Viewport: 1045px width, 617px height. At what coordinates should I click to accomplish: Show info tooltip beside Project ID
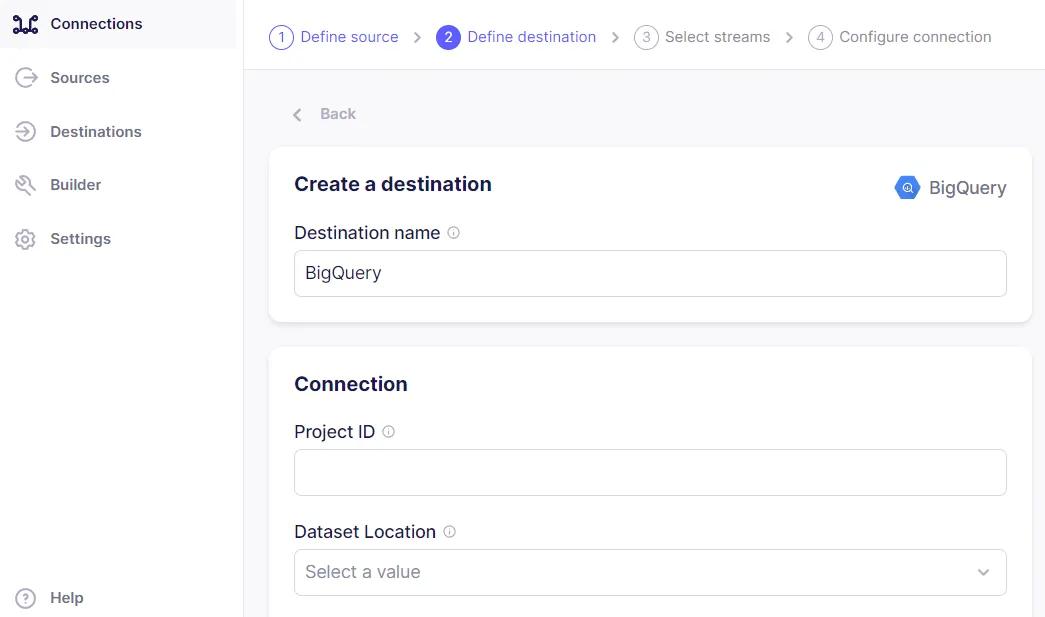tap(389, 432)
